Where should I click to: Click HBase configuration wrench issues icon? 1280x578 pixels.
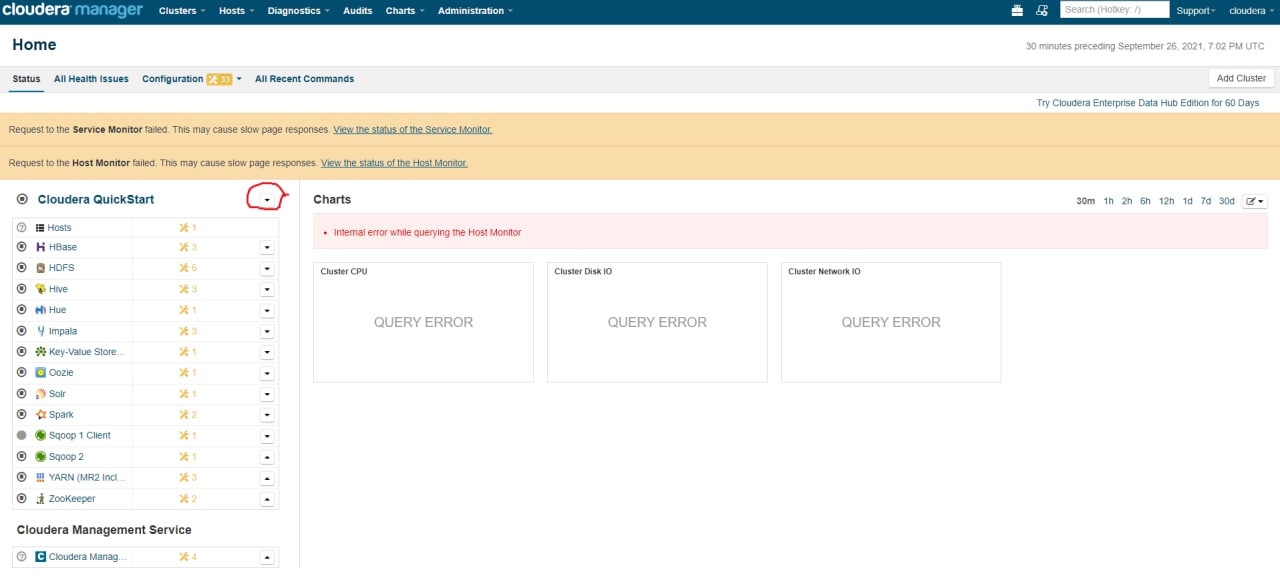pos(184,247)
